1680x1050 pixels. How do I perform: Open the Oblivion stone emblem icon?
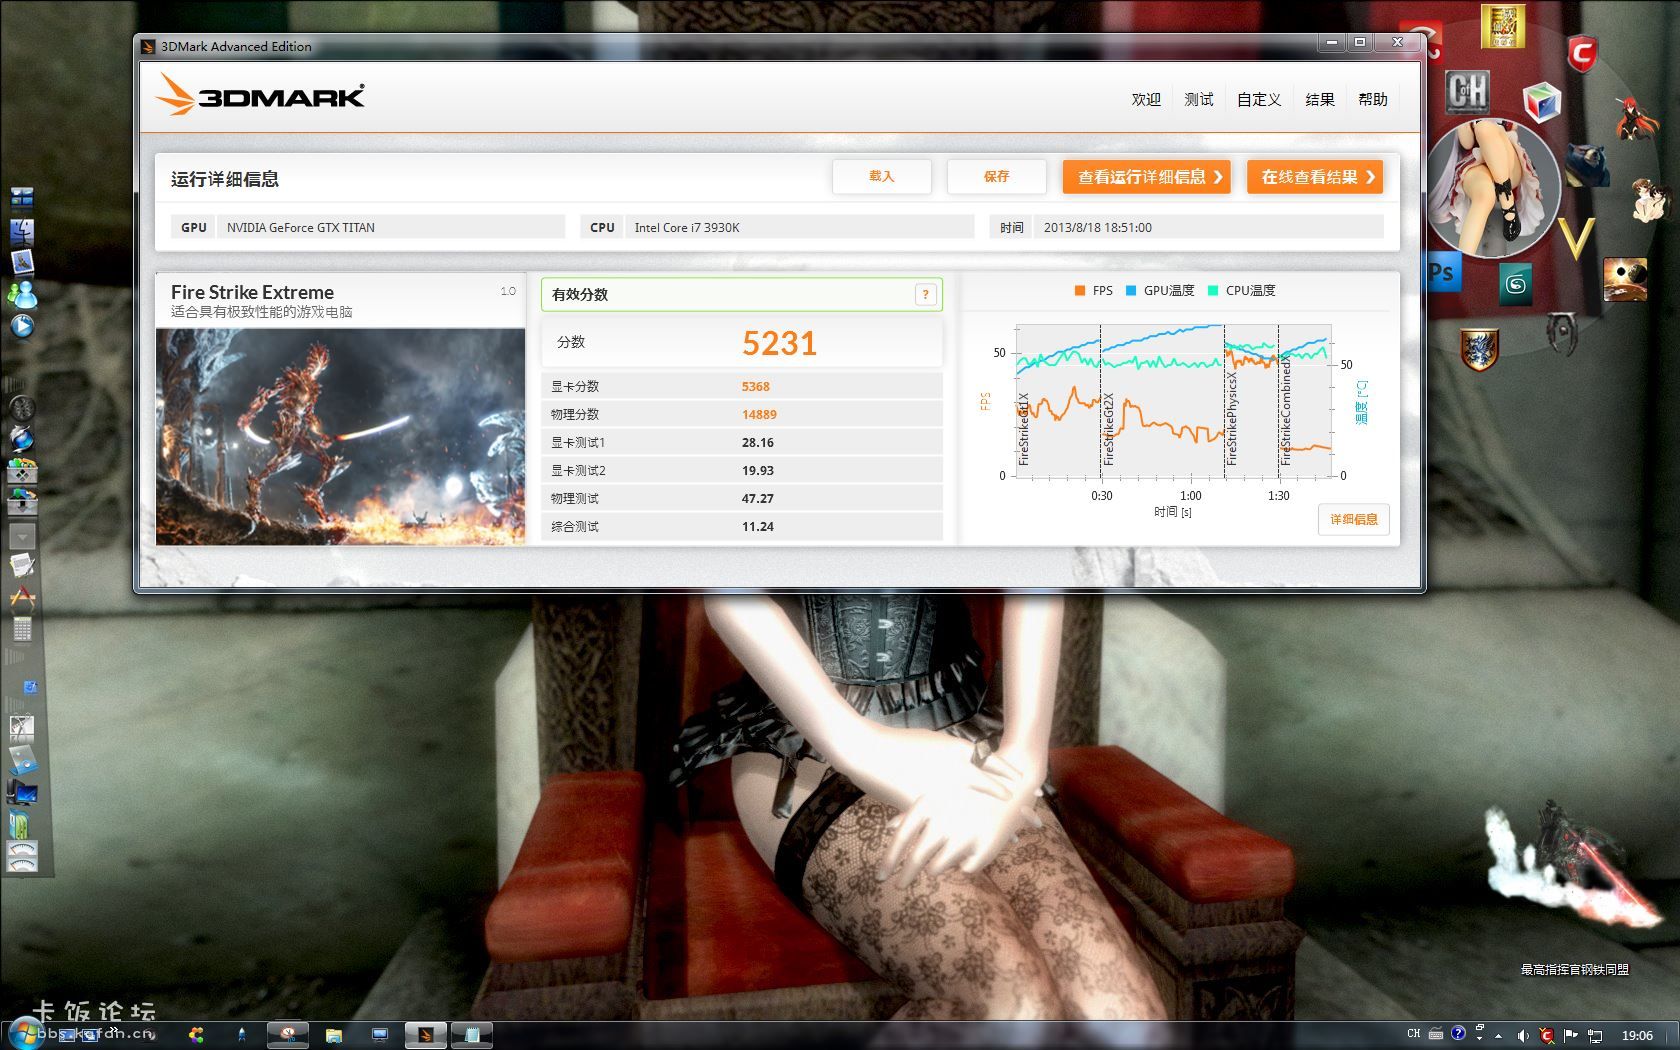(1561, 333)
